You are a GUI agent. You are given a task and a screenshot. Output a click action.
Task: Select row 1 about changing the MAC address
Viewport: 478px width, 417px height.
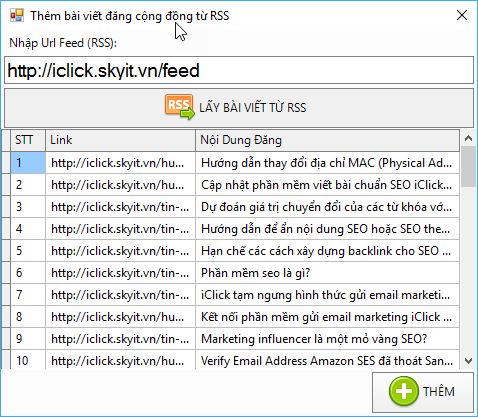[x=231, y=163]
